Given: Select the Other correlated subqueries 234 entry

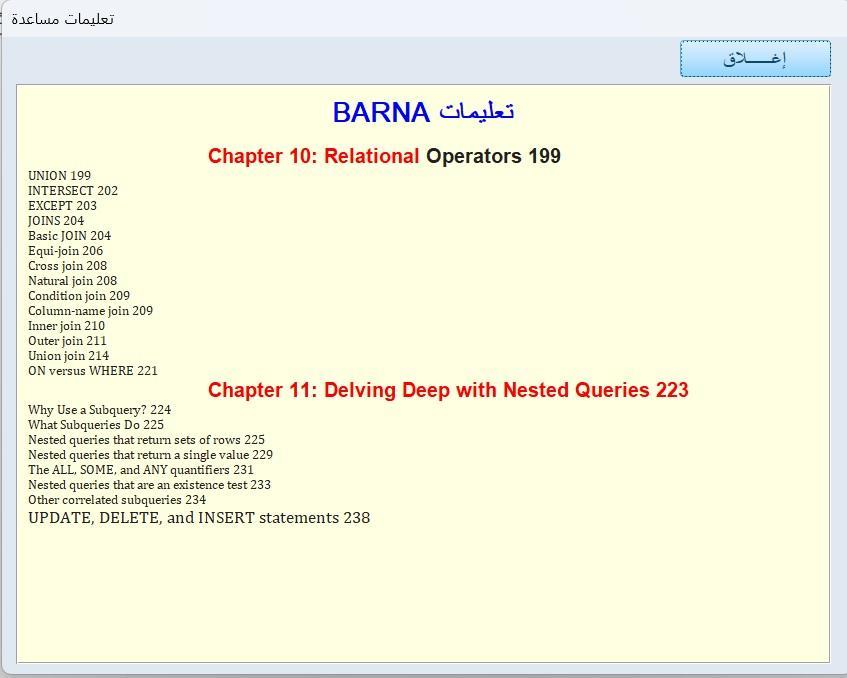Looking at the screenshot, I should pyautogui.click(x=116, y=500).
